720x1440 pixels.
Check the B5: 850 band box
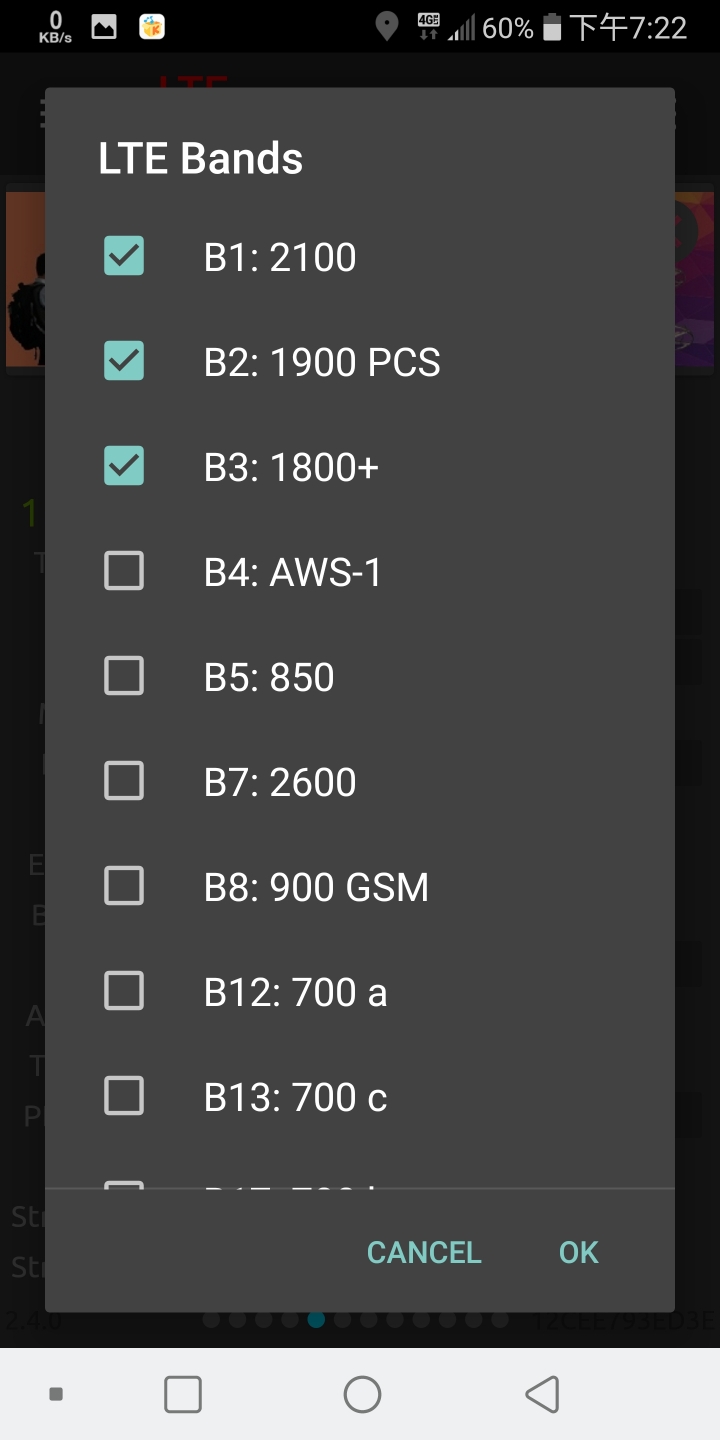(124, 676)
